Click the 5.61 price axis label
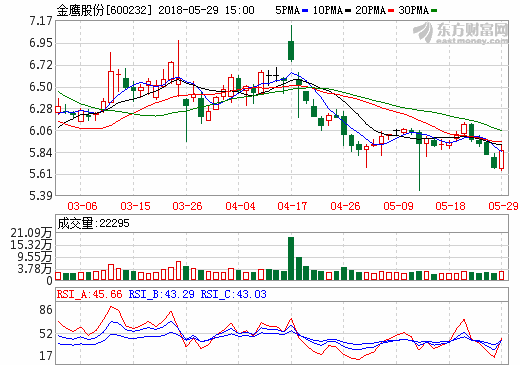The height and width of the screenshot is (365, 520). (x=41, y=174)
